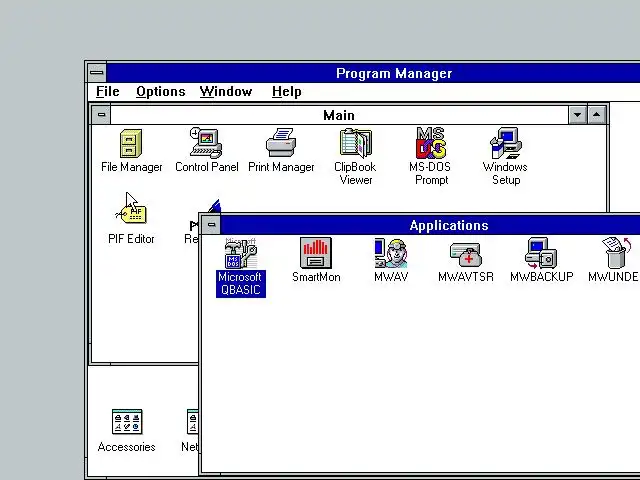Open the File menu

tap(108, 91)
